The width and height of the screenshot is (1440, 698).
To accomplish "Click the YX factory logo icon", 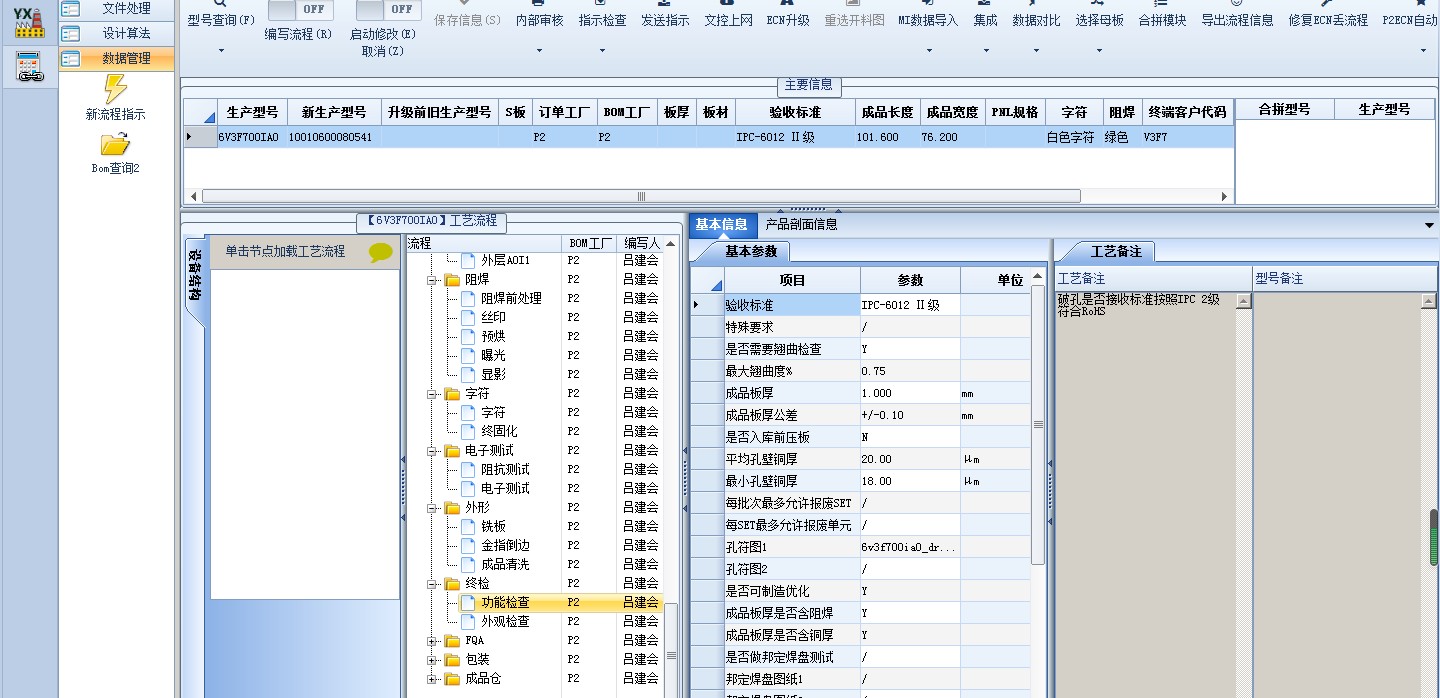I will (x=29, y=22).
